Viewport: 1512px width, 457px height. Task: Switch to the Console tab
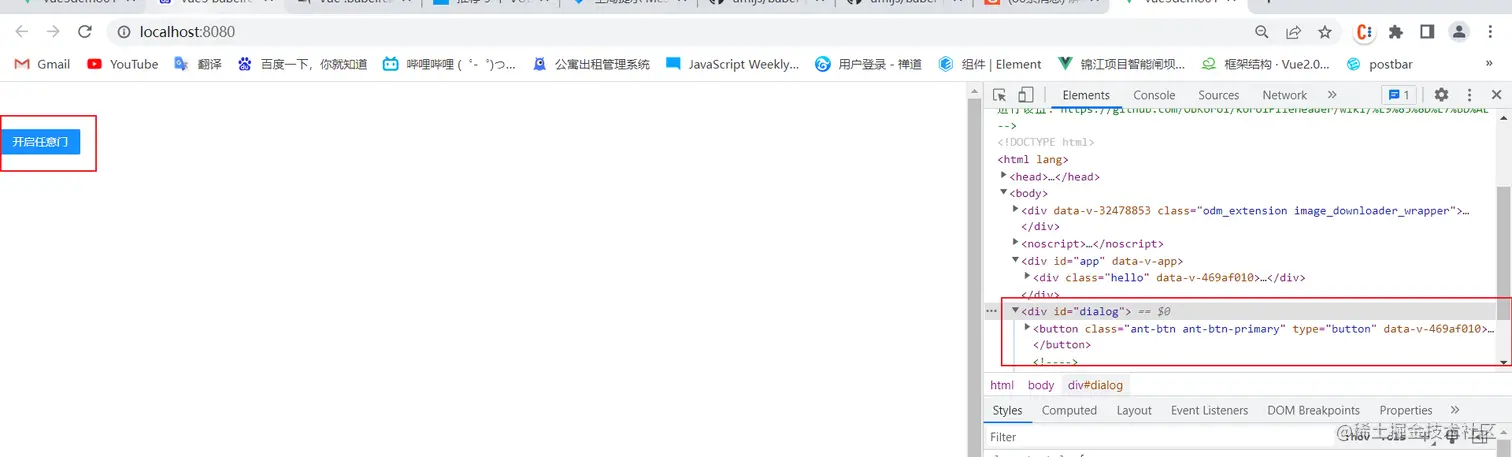(1154, 95)
